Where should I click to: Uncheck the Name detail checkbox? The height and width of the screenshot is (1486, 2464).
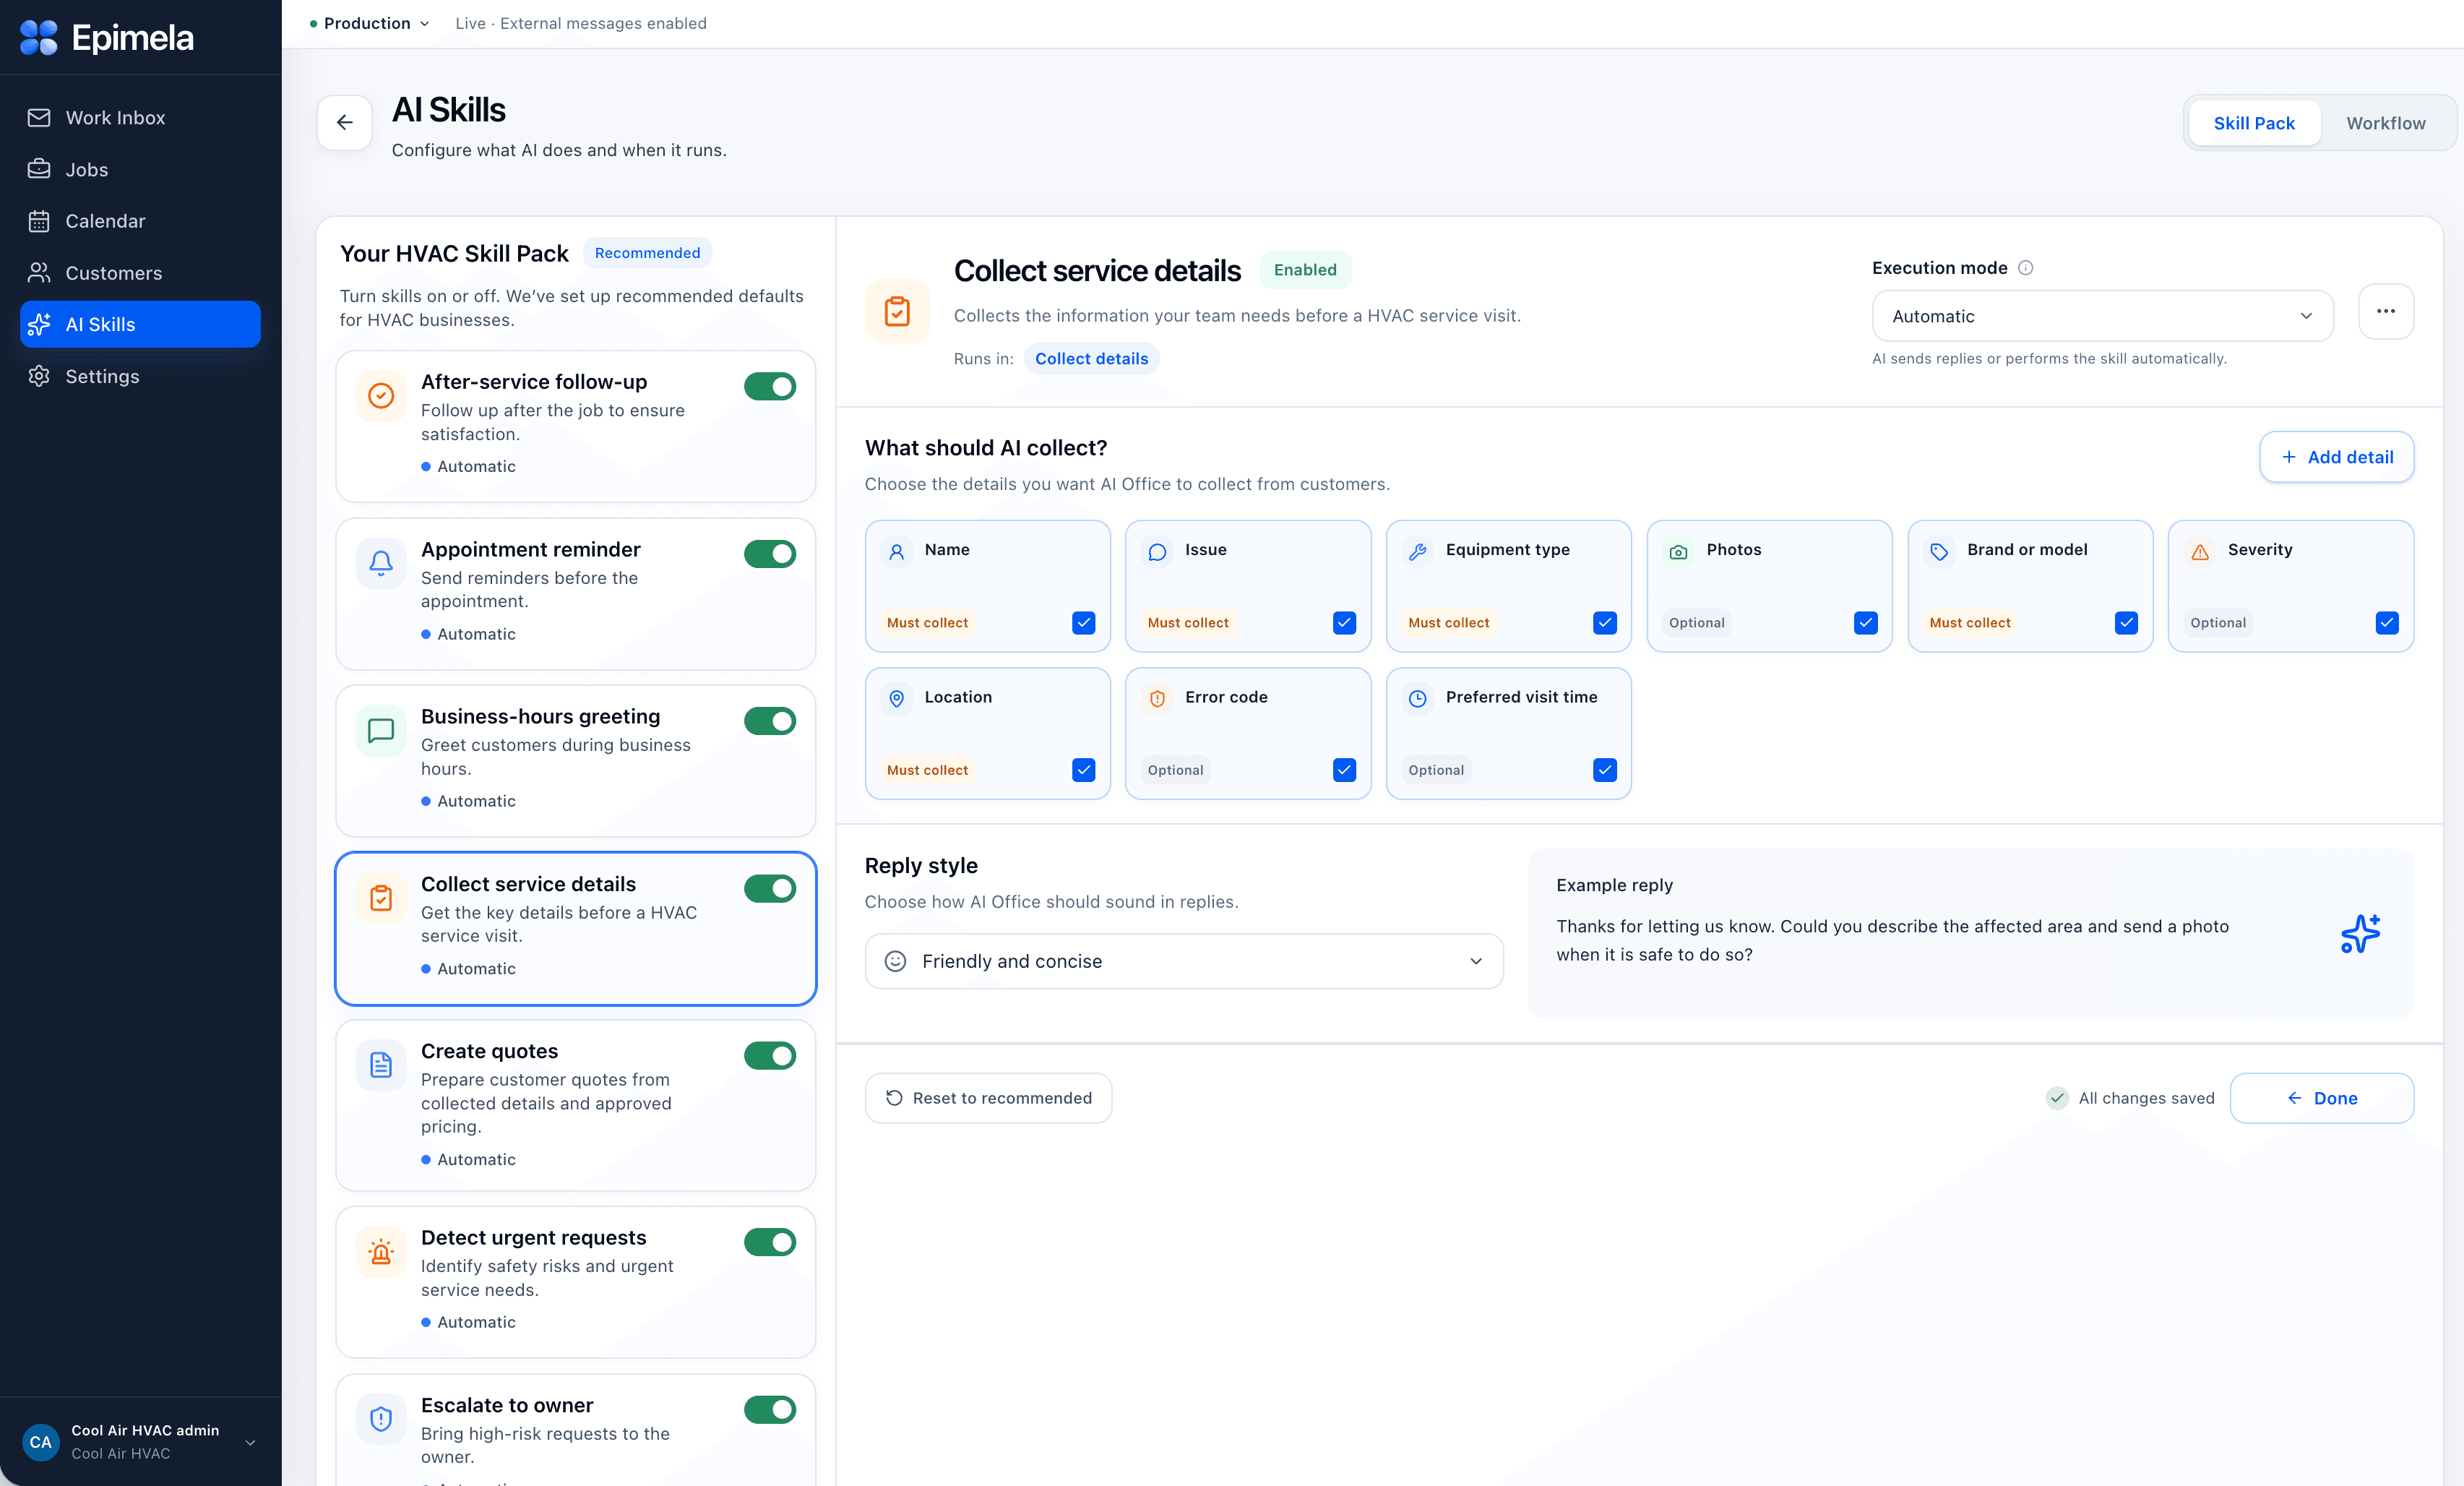[x=1084, y=622]
